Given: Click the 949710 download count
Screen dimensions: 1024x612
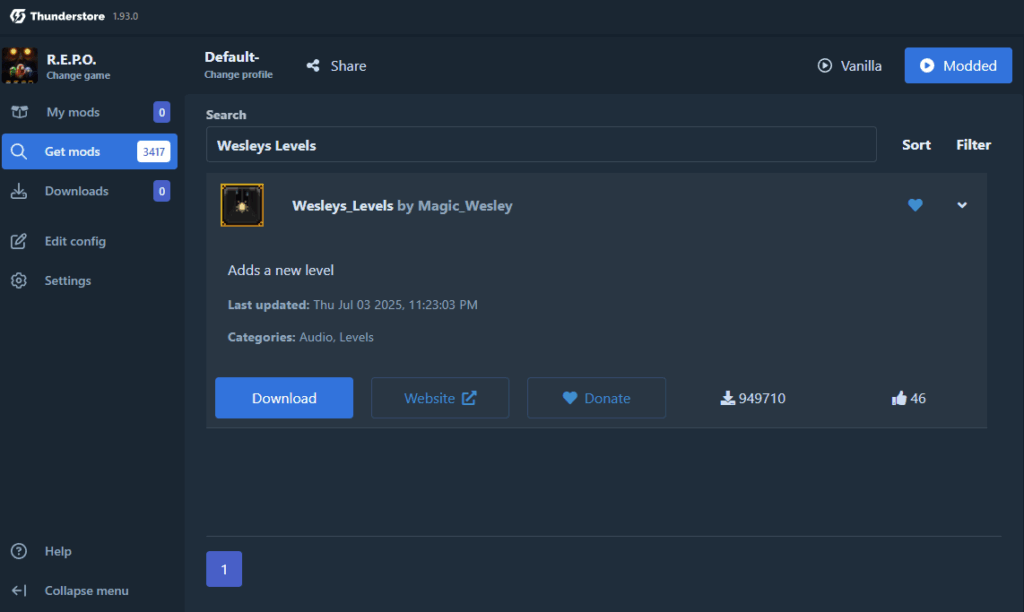Looking at the screenshot, I should [x=762, y=398].
